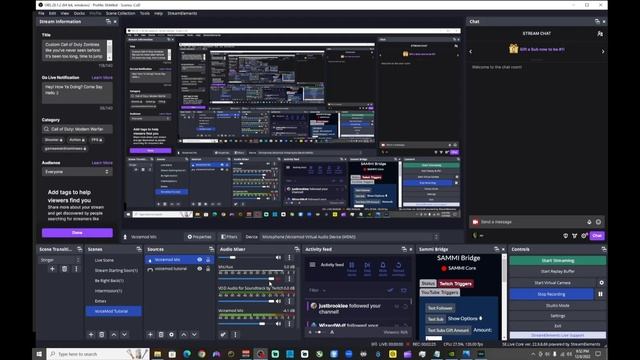Open chat community users icon

point(600,34)
